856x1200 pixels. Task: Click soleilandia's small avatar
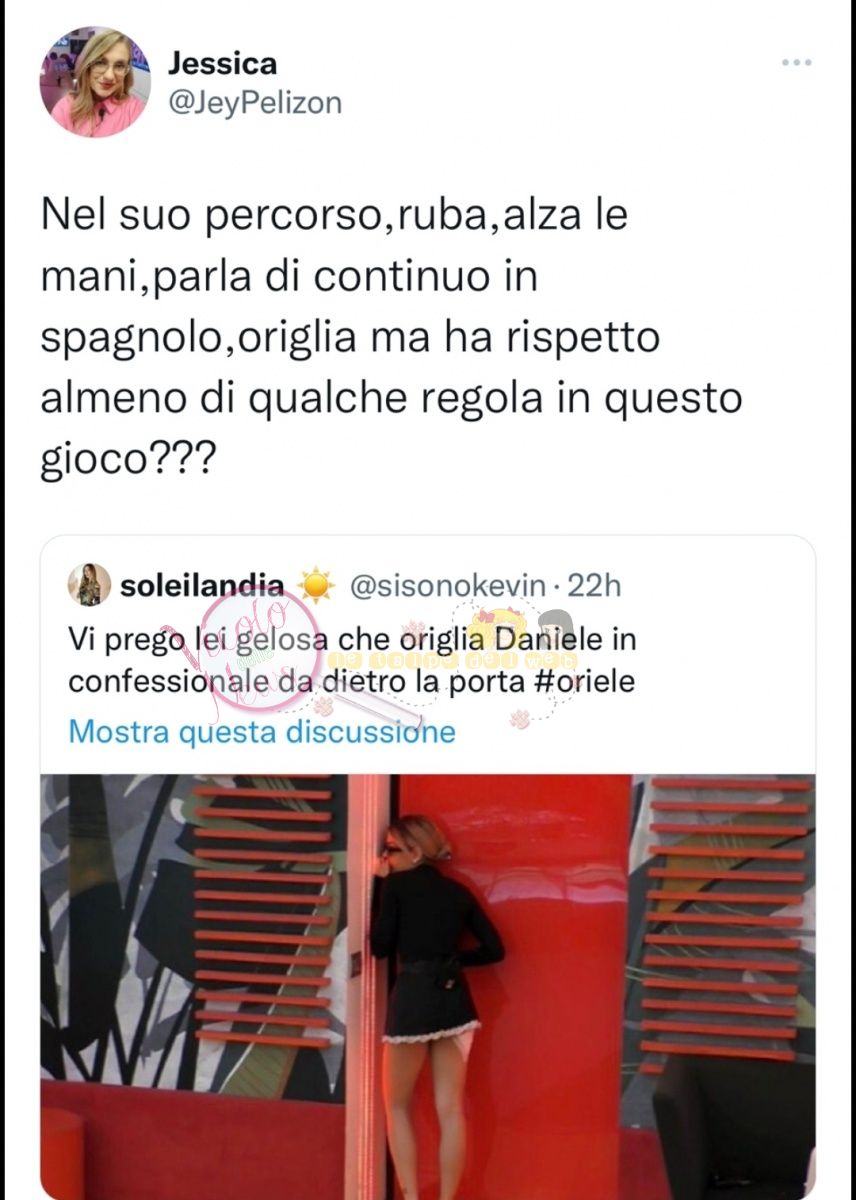point(89,585)
